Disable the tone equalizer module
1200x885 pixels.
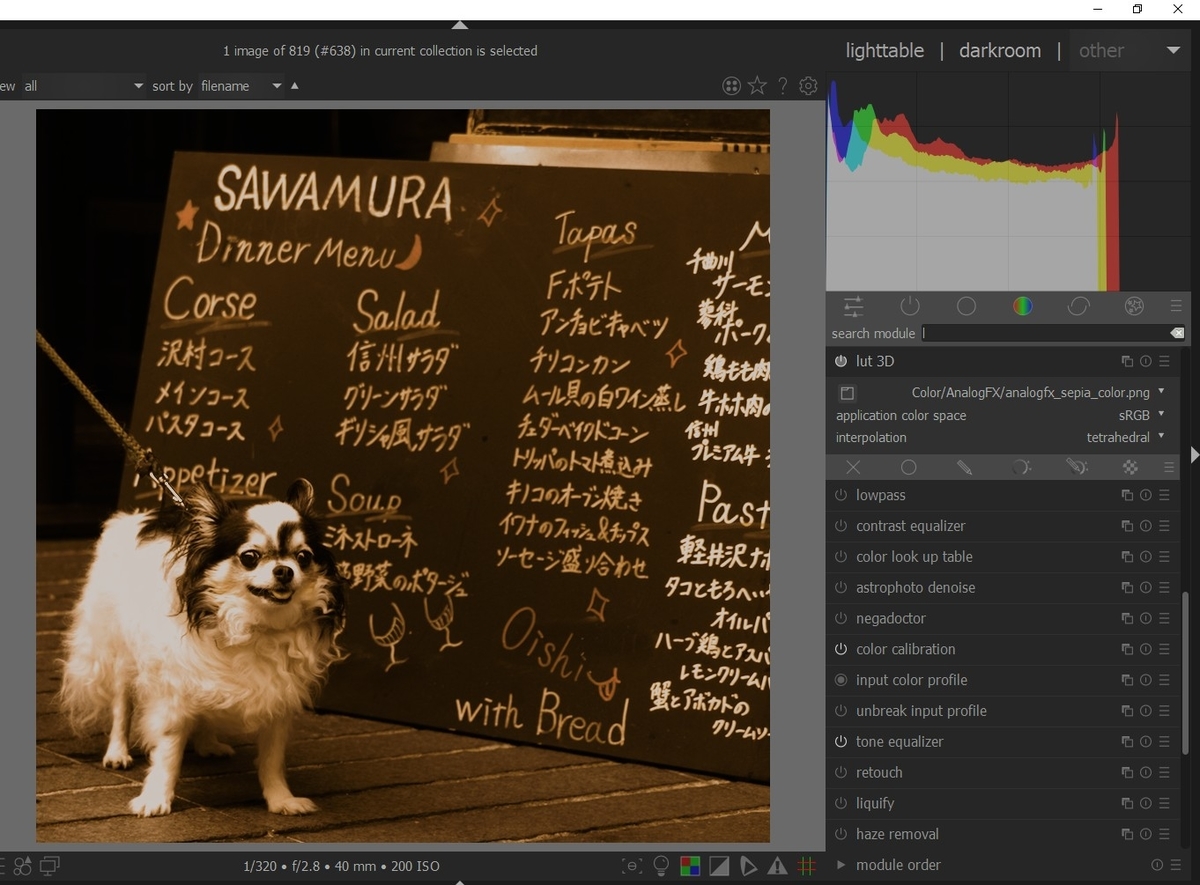point(841,742)
